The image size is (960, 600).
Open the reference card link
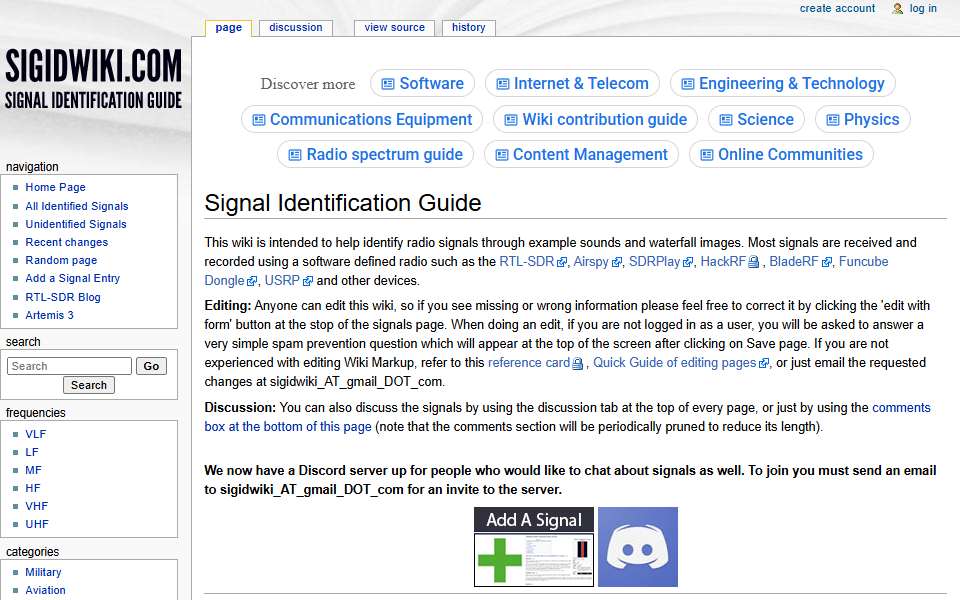tap(529, 362)
